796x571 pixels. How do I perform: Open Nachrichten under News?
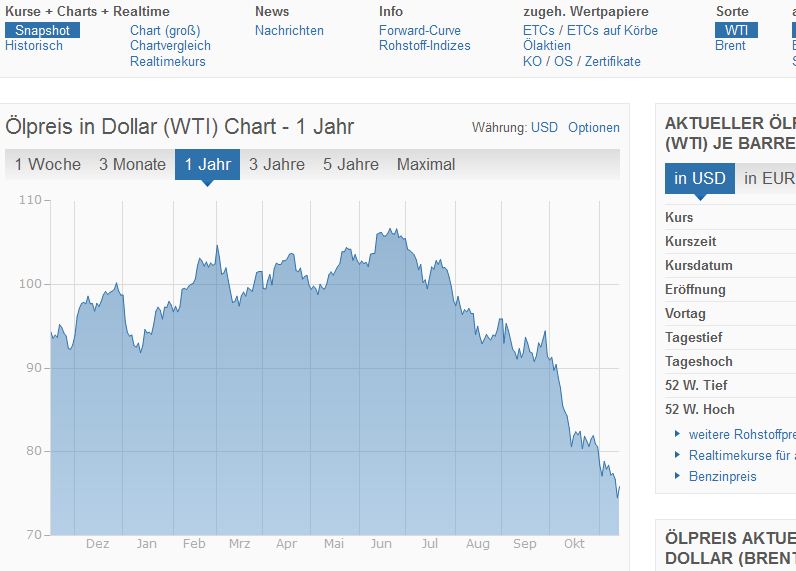coord(289,30)
